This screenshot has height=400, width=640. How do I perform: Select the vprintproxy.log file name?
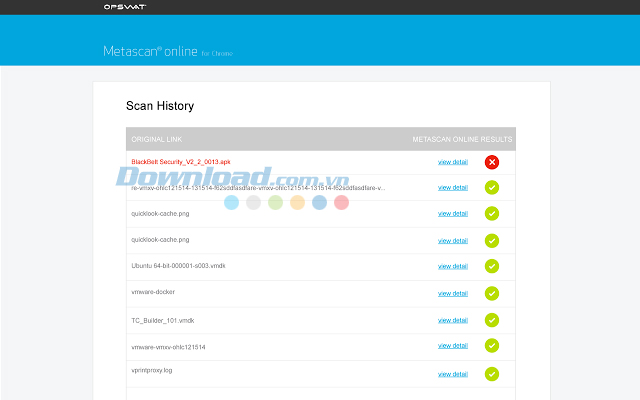pos(152,371)
